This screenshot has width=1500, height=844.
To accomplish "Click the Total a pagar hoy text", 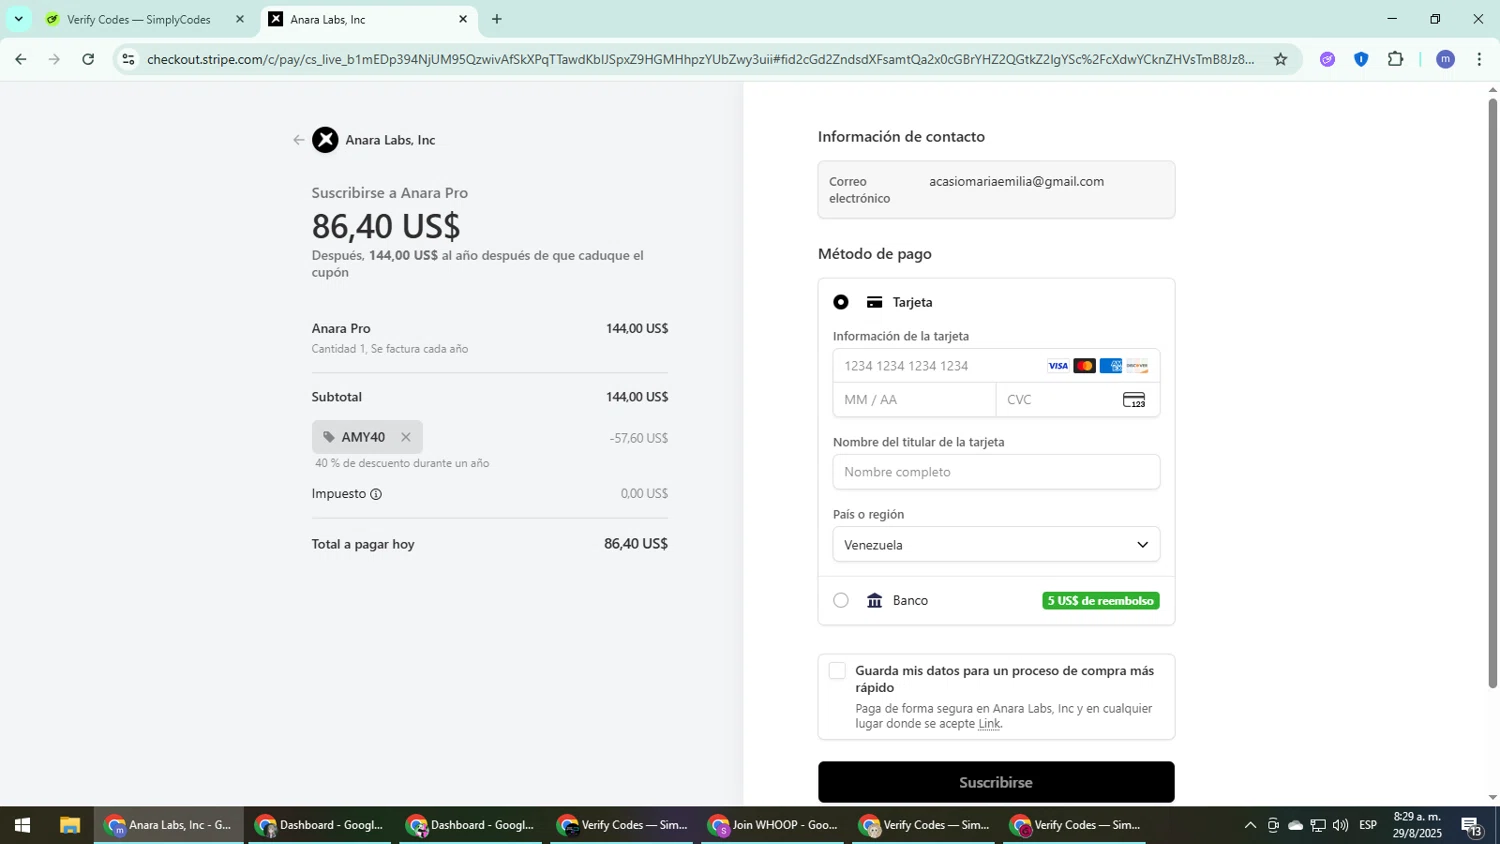I will tap(363, 544).
